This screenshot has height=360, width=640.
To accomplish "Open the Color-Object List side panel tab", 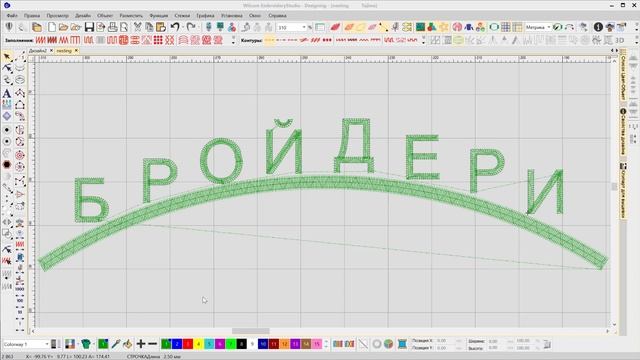I will click(623, 76).
